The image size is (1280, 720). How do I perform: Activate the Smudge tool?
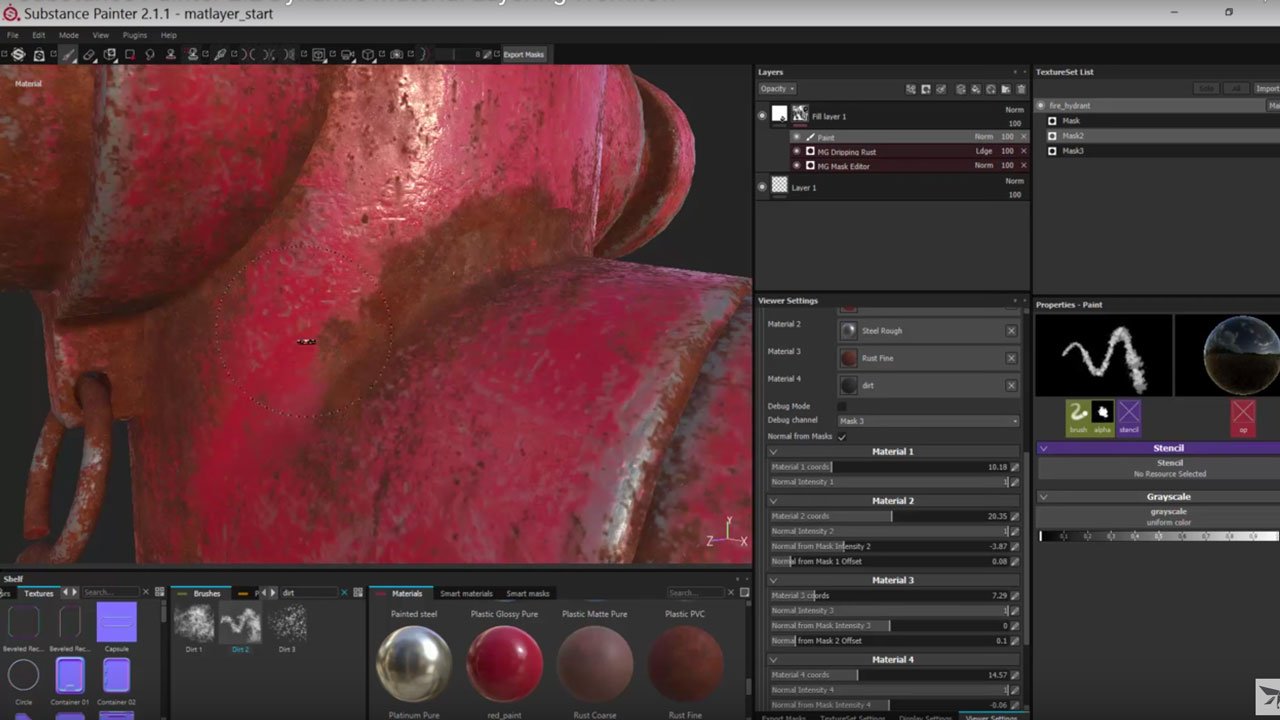[x=150, y=55]
